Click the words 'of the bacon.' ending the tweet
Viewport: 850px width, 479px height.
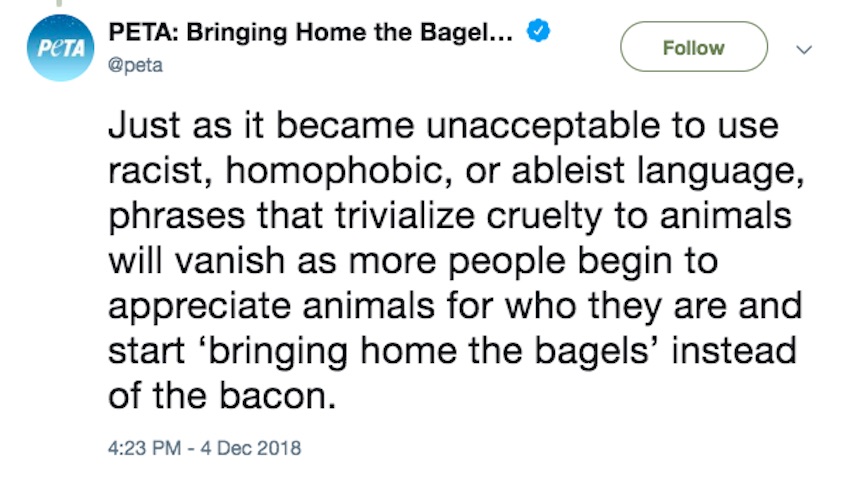(222, 395)
